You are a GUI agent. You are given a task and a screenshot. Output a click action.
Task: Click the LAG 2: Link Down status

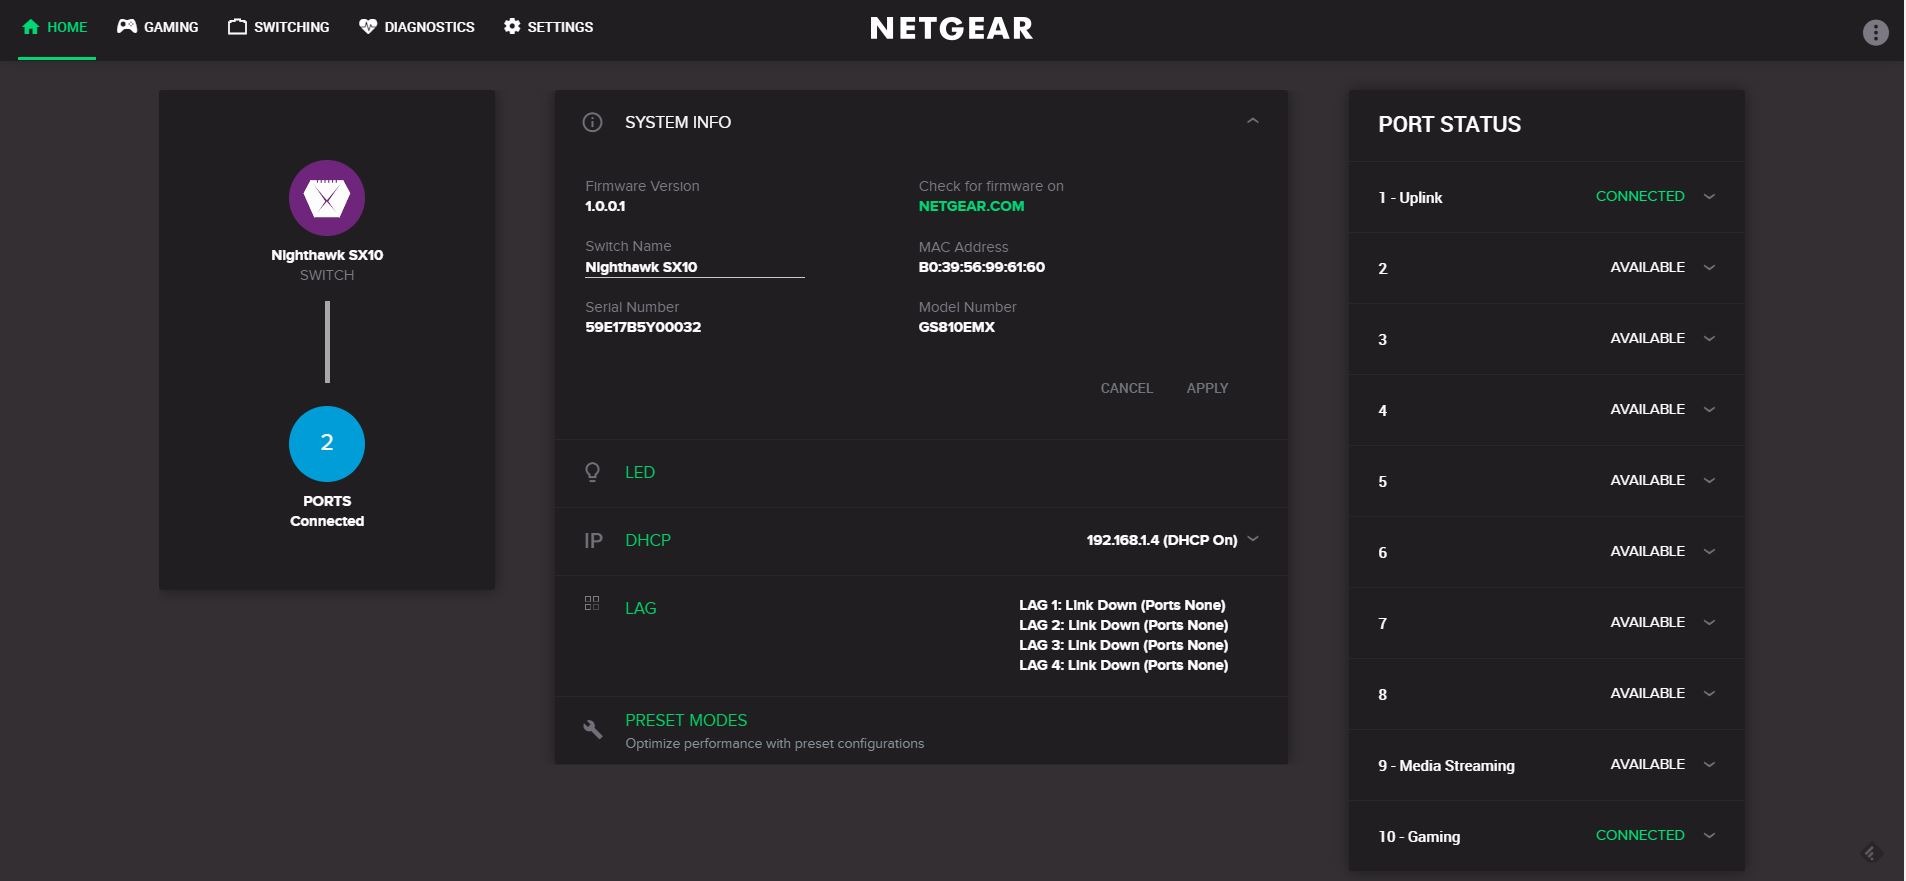1123,625
